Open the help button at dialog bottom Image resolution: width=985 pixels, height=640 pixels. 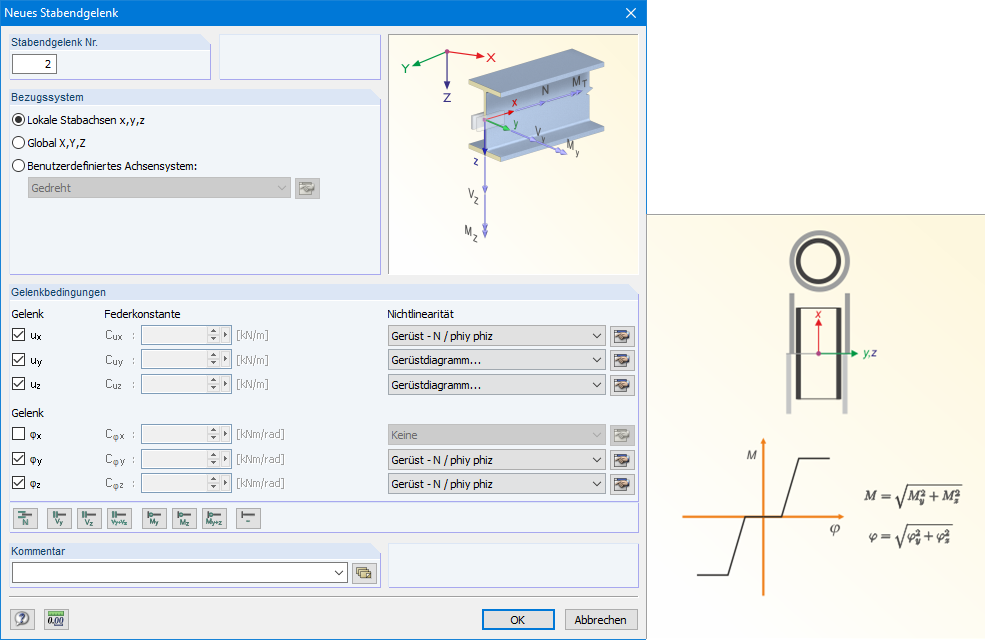(x=22, y=619)
